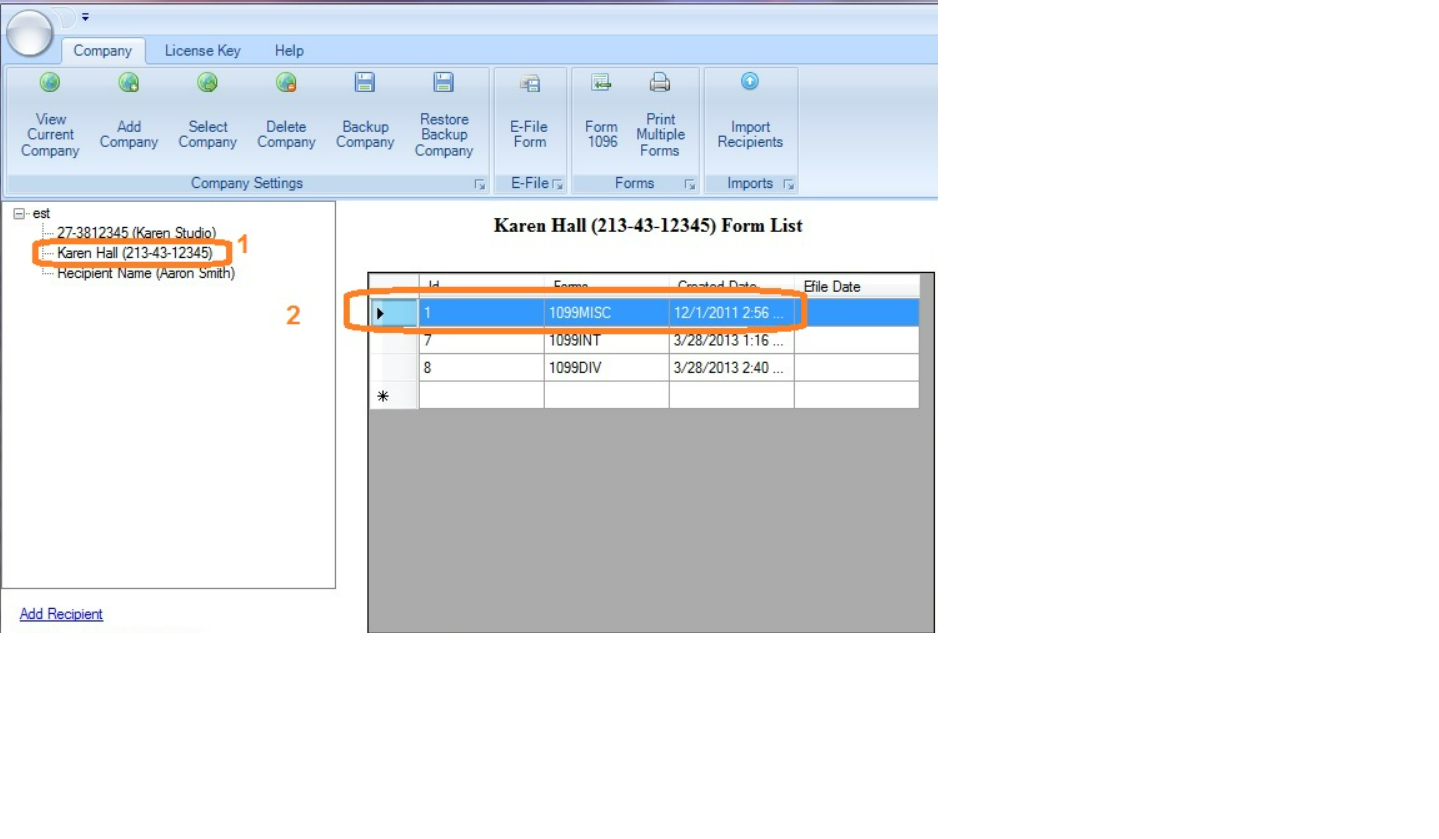Open the E-File Form tool
Image resolution: width=1439 pixels, height=839 pixels.
coord(530,115)
